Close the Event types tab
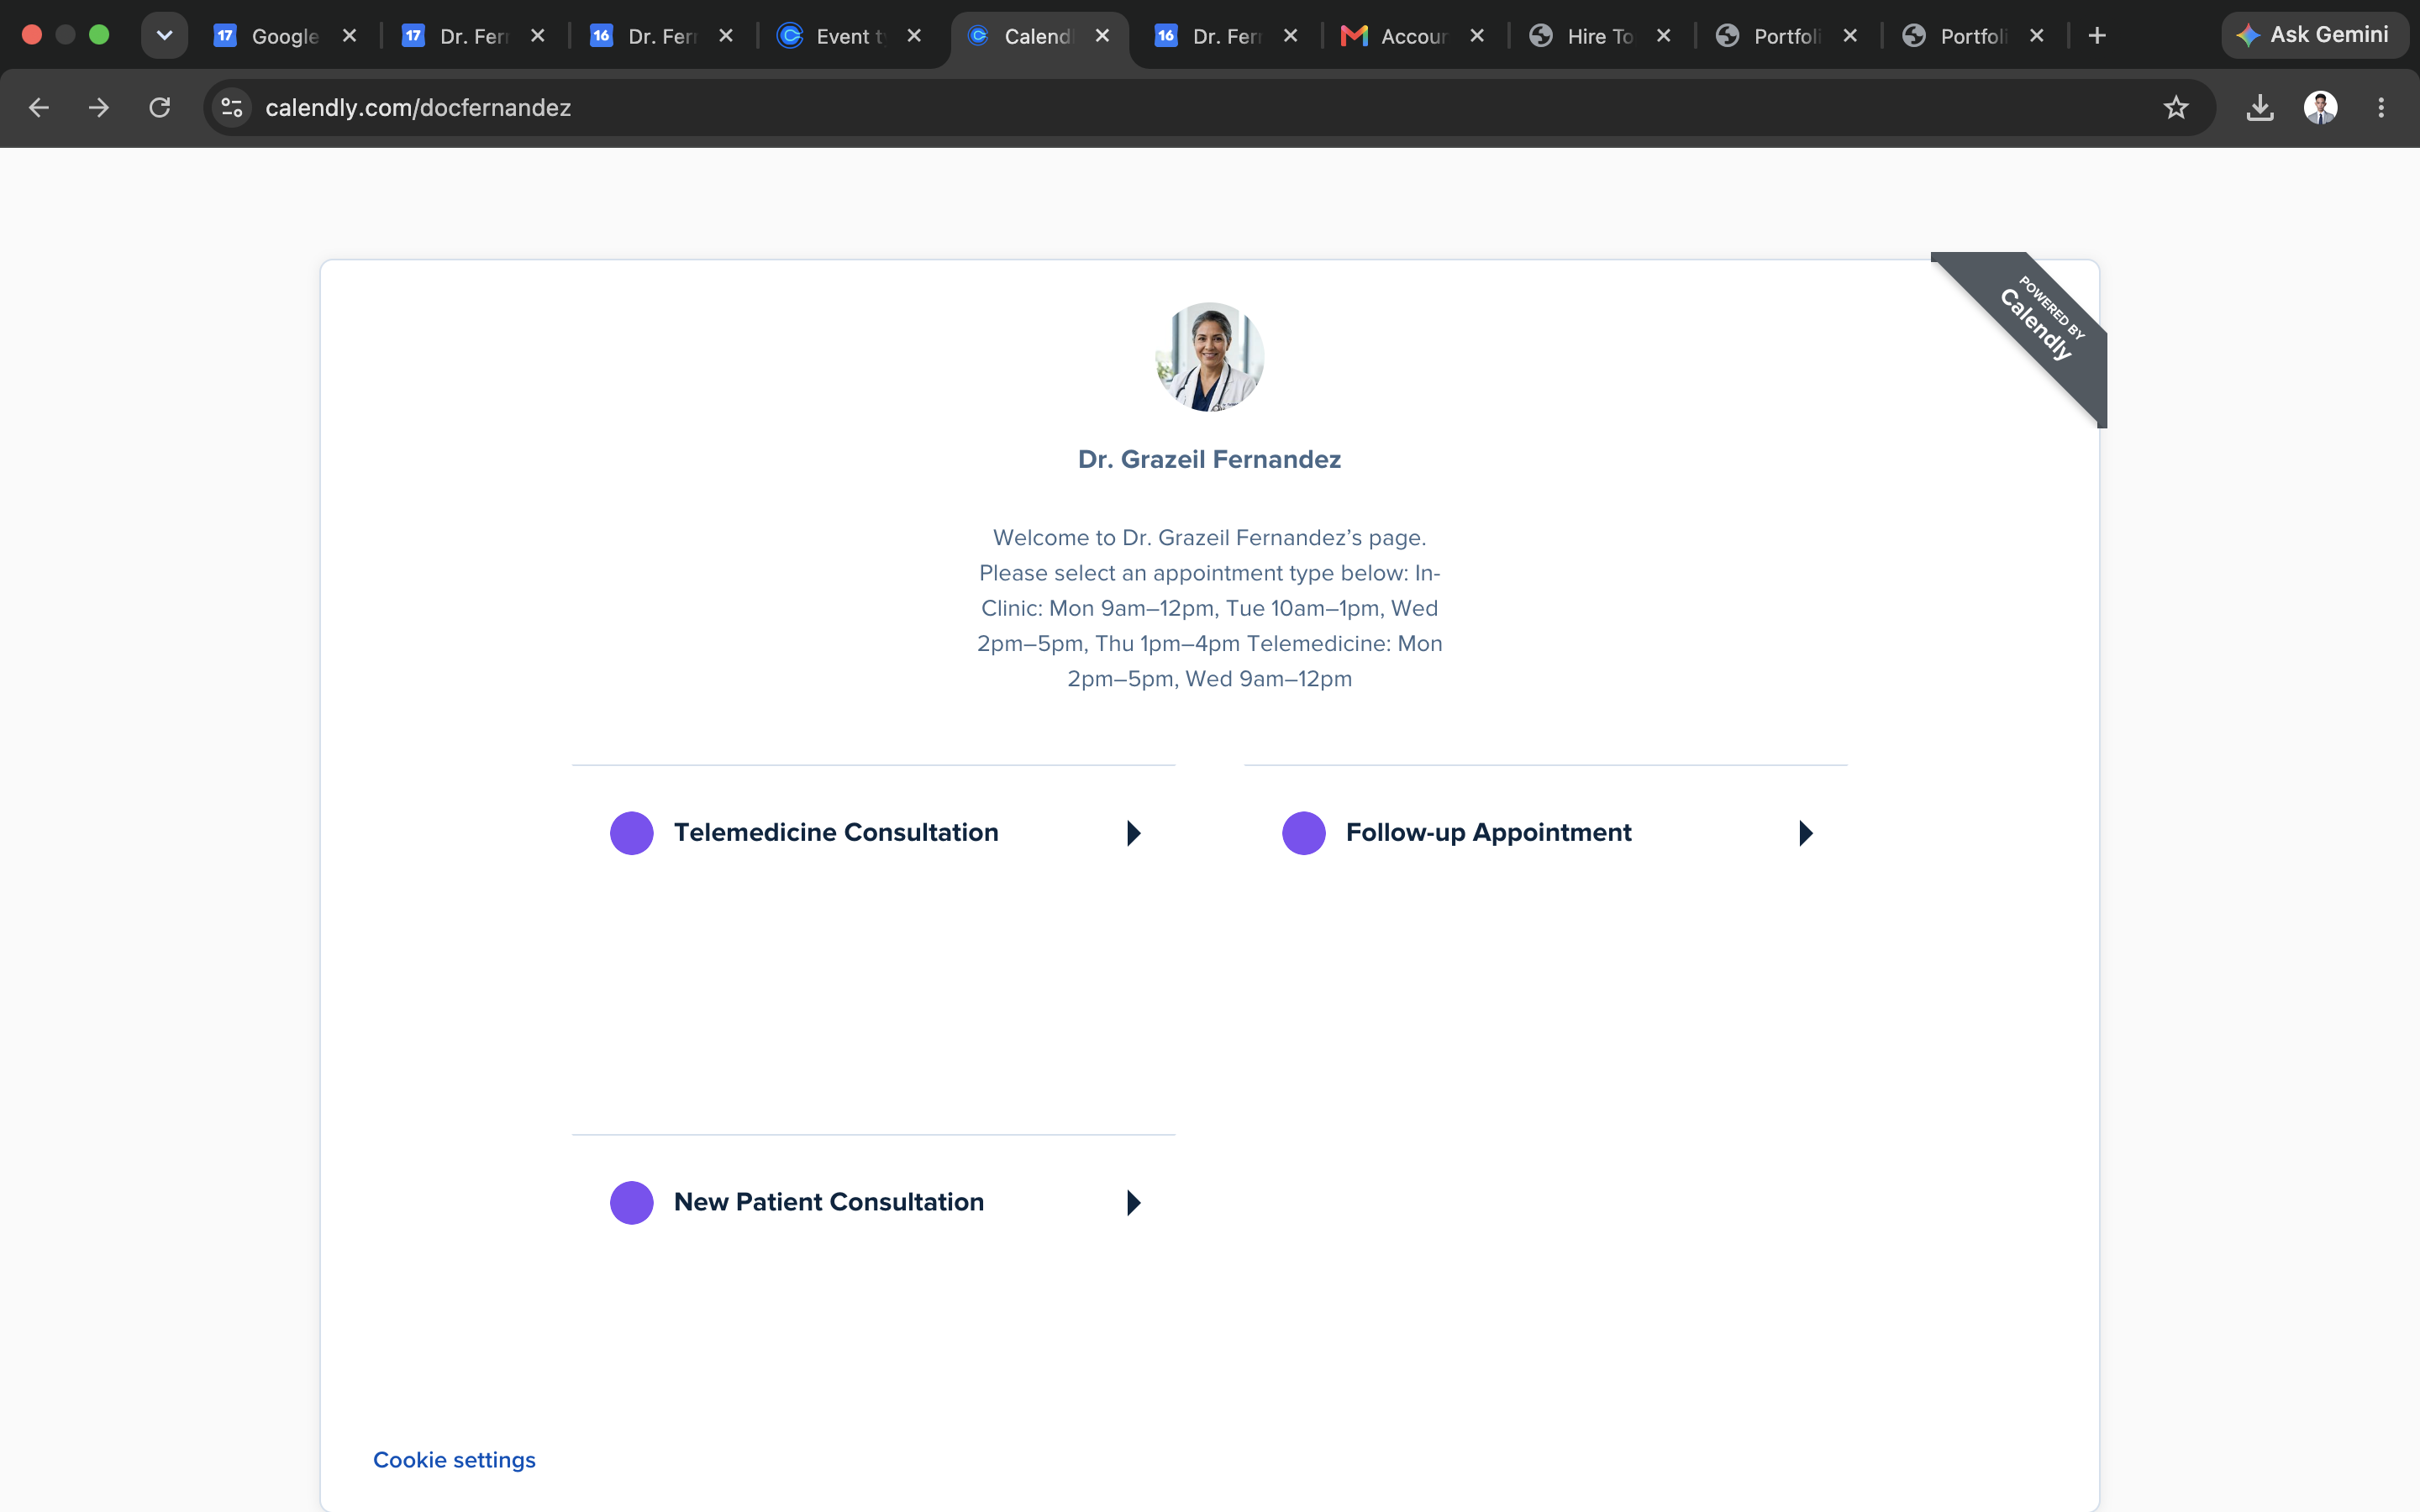2420x1512 pixels. 914,36
